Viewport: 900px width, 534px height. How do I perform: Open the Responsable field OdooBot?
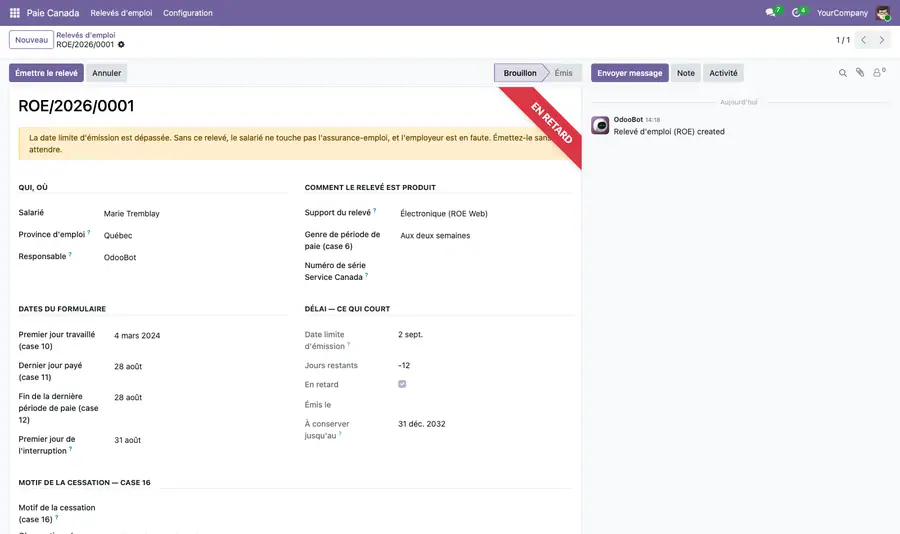pyautogui.click(x=194, y=257)
